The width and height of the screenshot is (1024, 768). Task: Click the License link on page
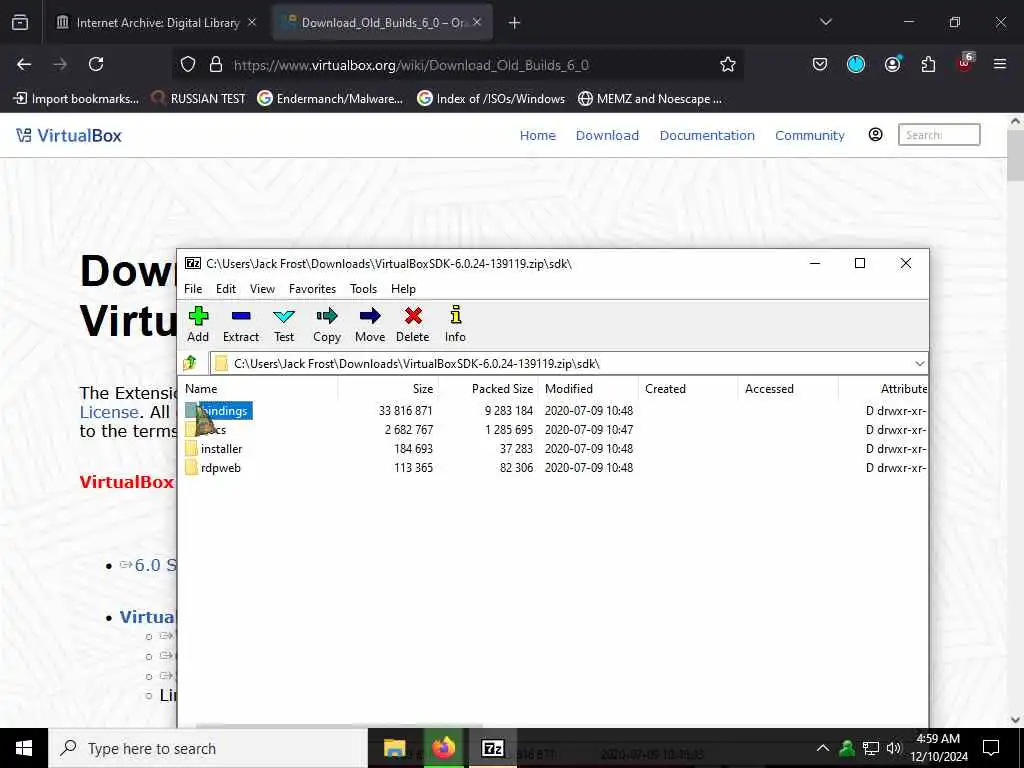[x=108, y=412]
